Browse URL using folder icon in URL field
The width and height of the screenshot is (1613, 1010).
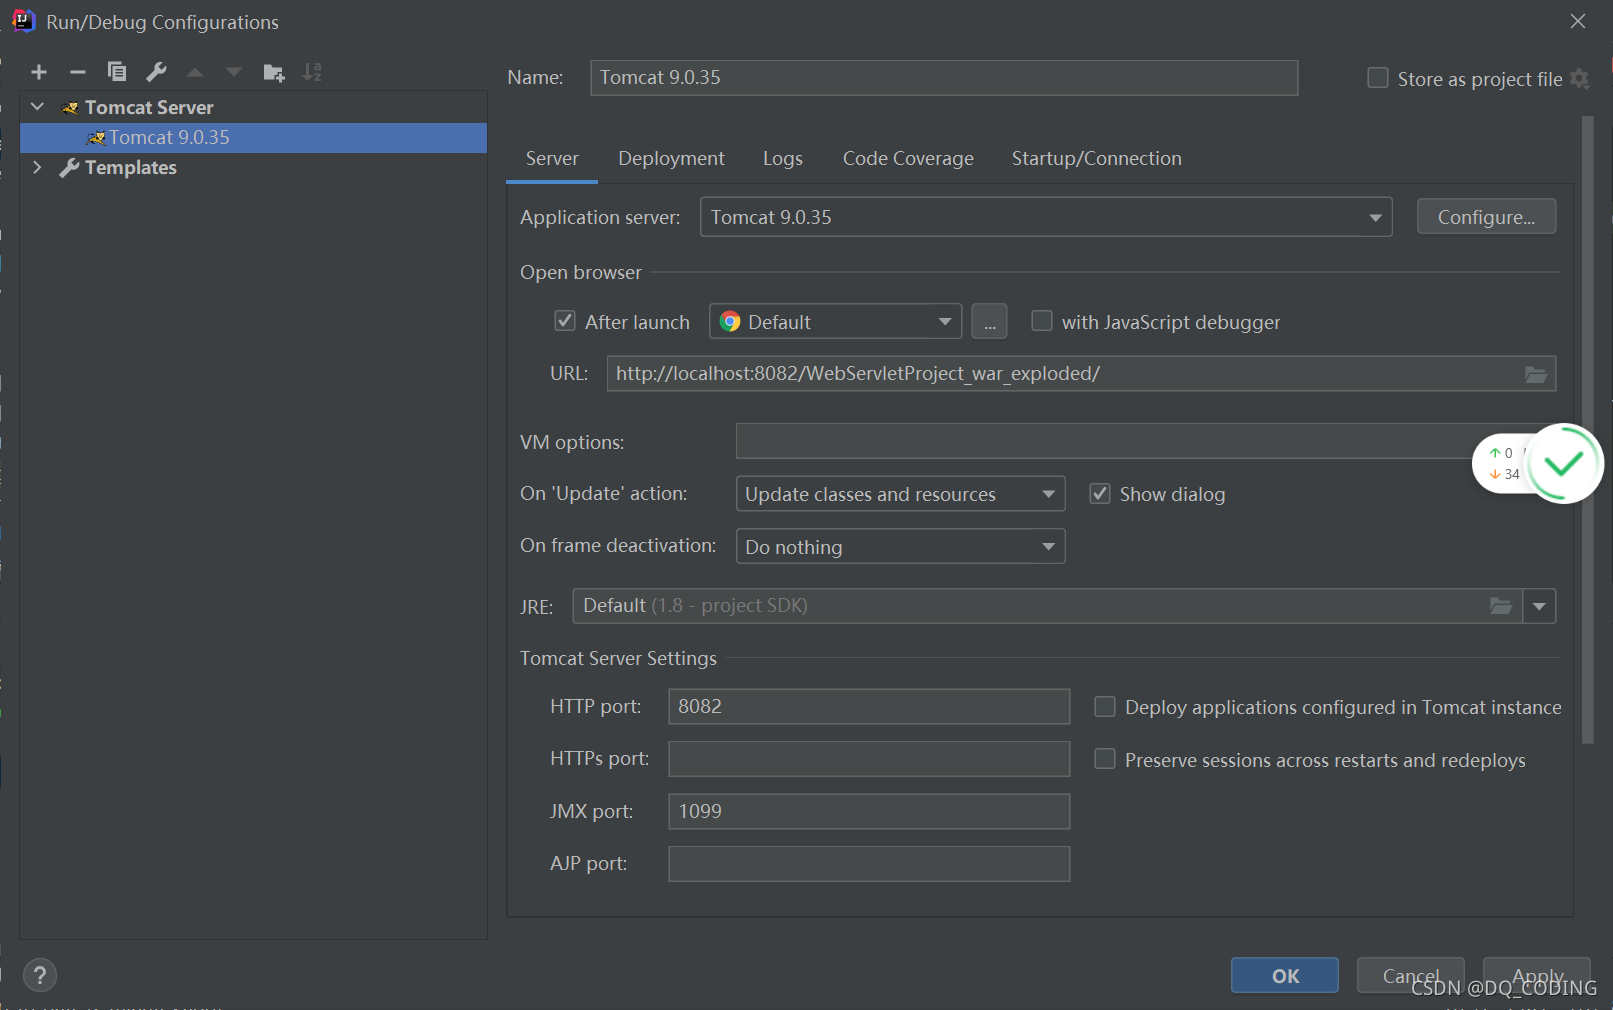(x=1536, y=374)
